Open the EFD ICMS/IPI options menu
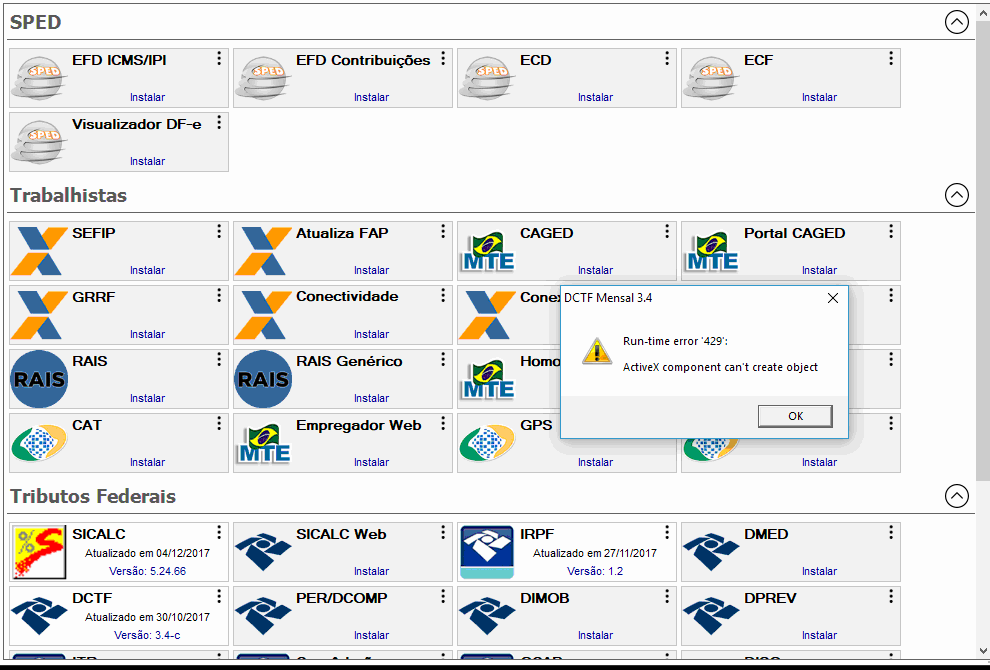 tap(219, 59)
